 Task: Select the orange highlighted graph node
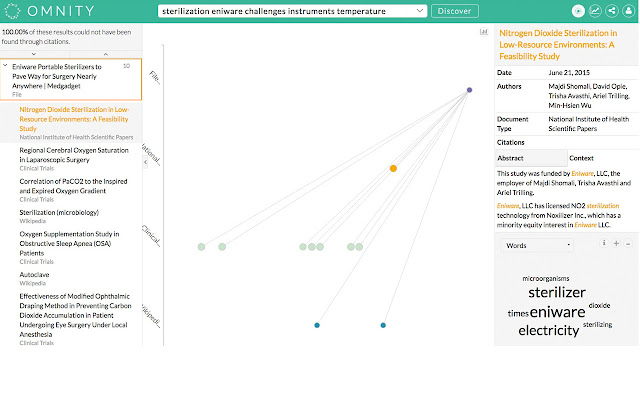pyautogui.click(x=393, y=168)
